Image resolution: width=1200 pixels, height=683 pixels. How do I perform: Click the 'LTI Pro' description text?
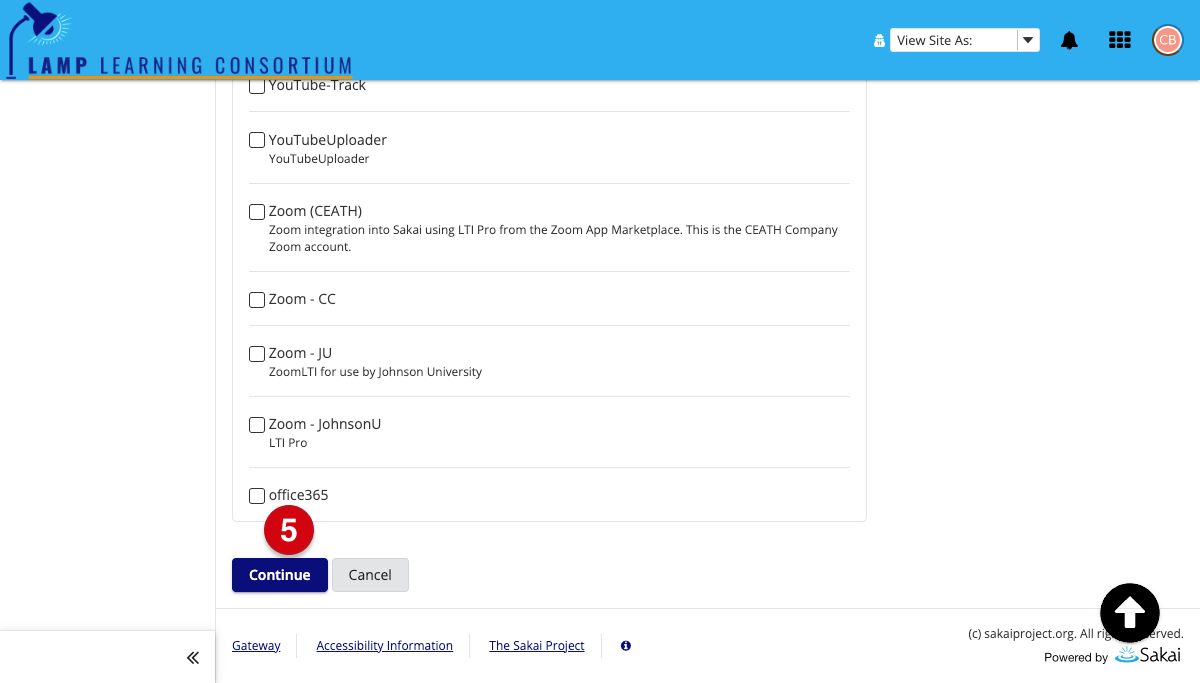pos(288,443)
